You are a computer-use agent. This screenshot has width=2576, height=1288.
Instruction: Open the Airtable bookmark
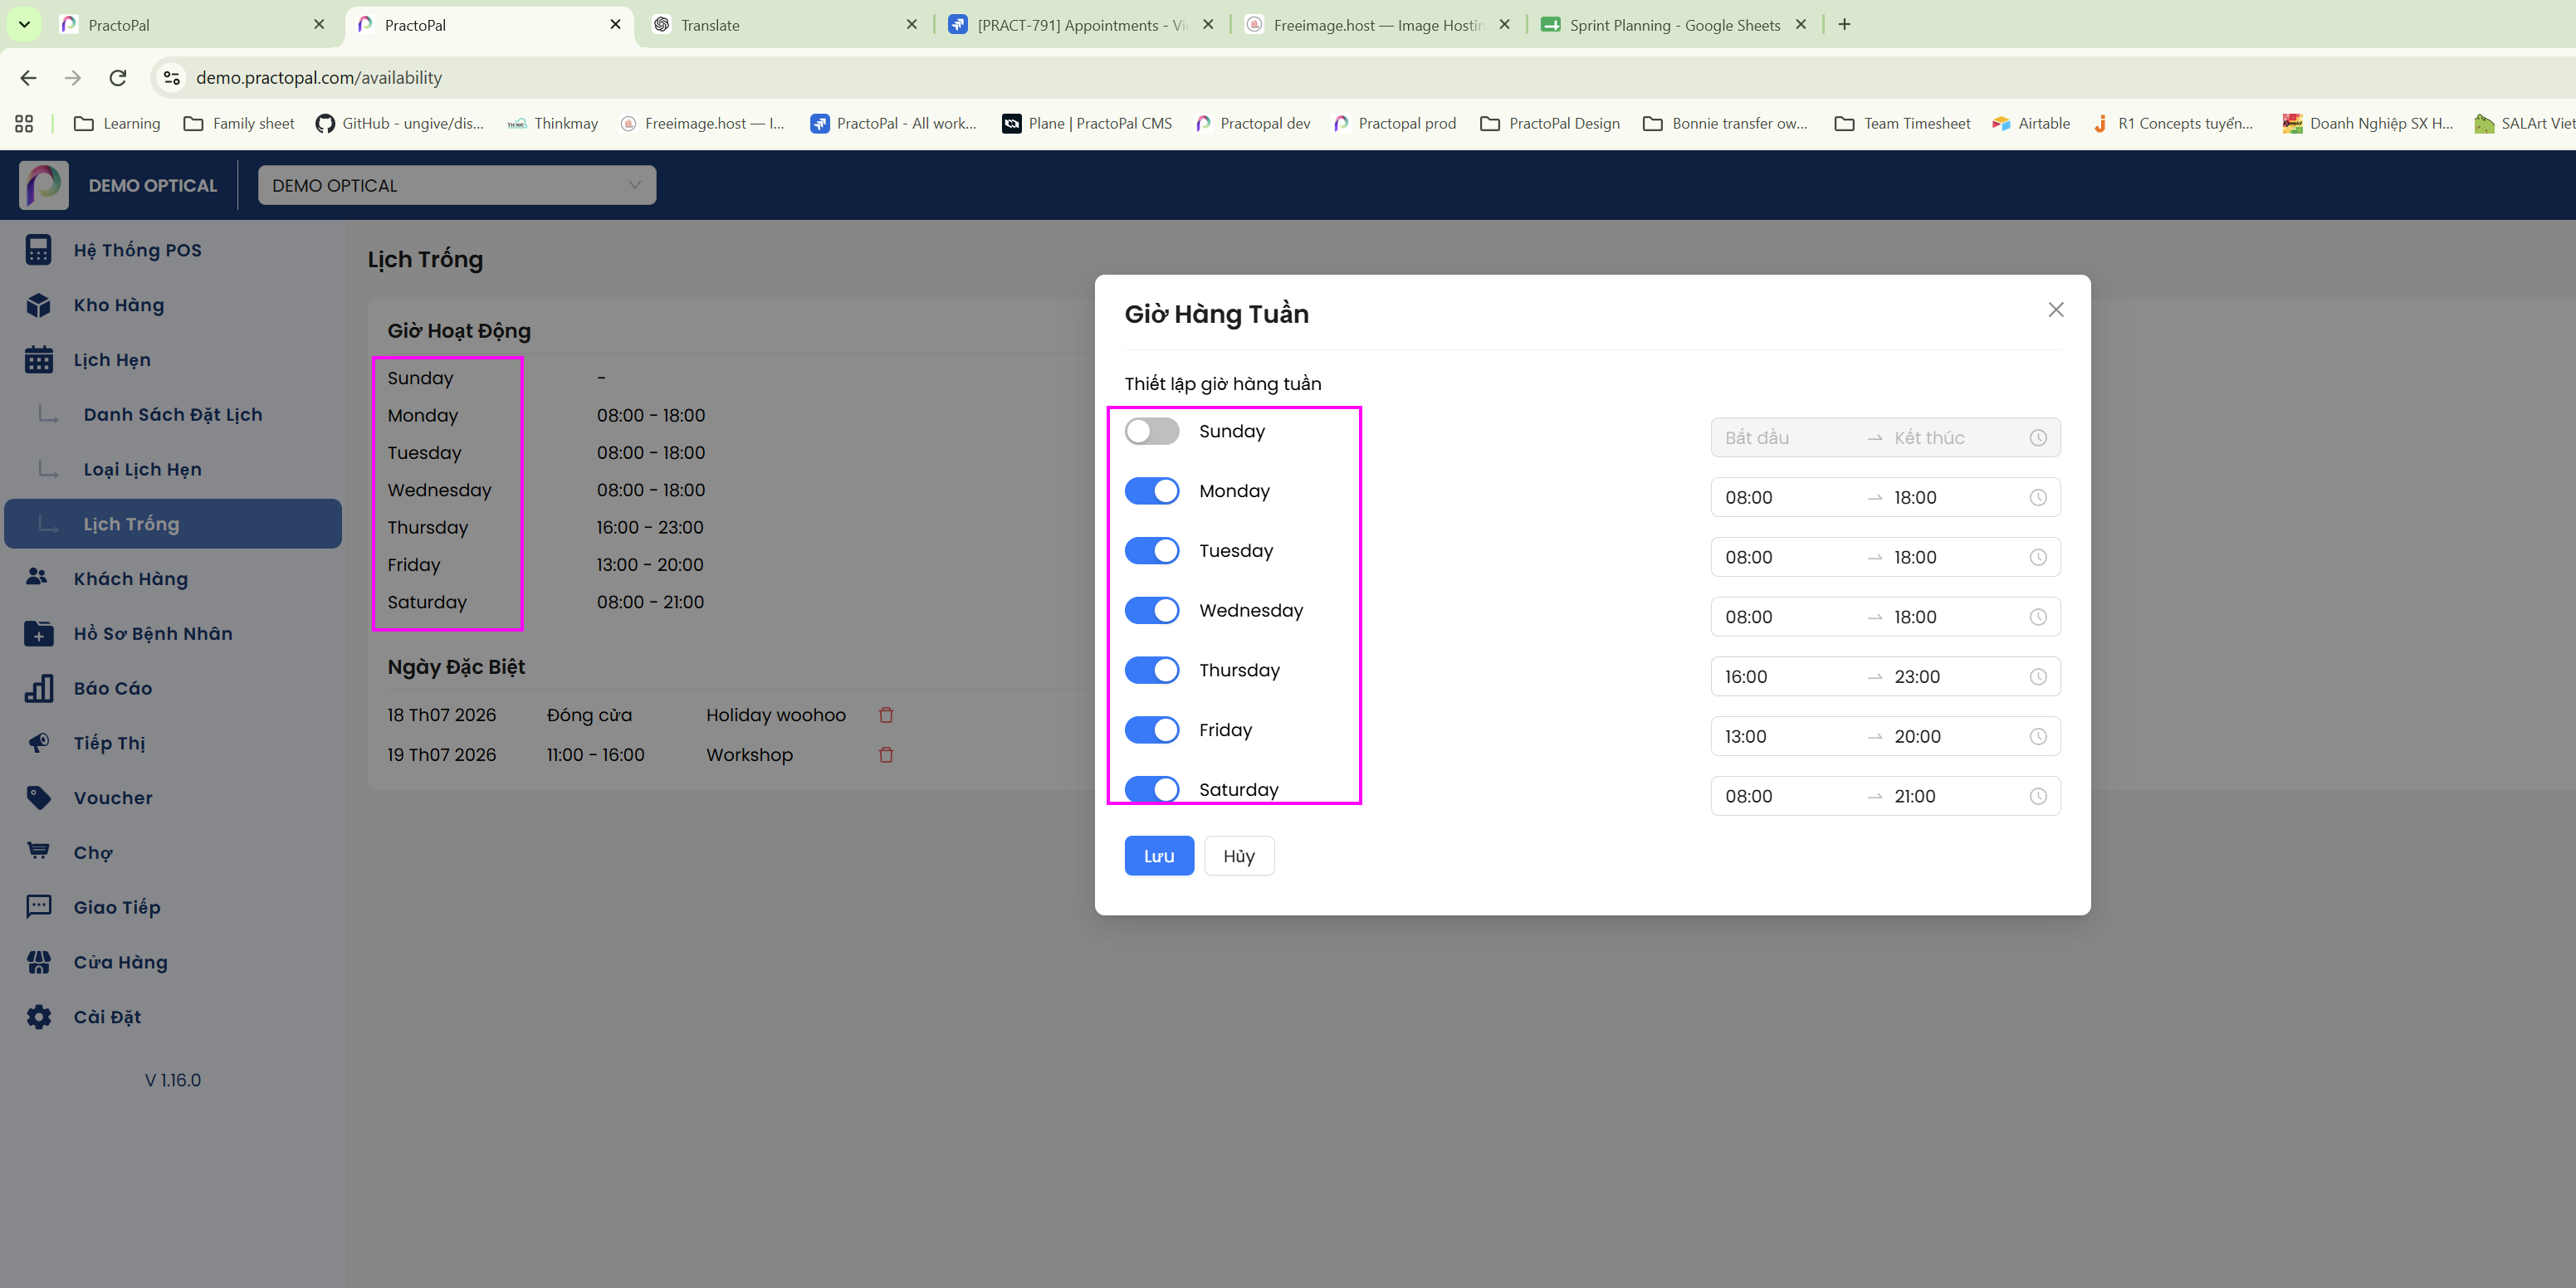coord(2030,124)
